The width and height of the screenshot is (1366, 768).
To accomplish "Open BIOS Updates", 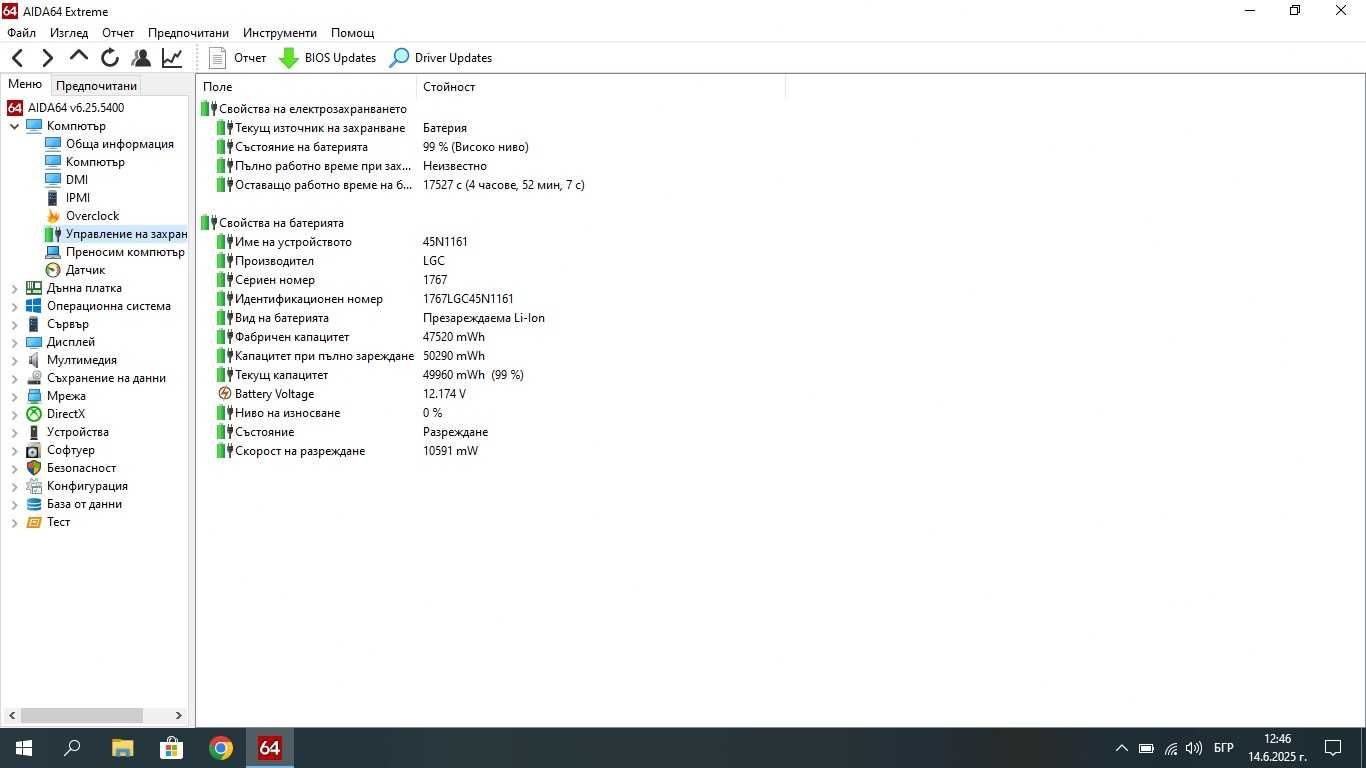I will (x=327, y=58).
